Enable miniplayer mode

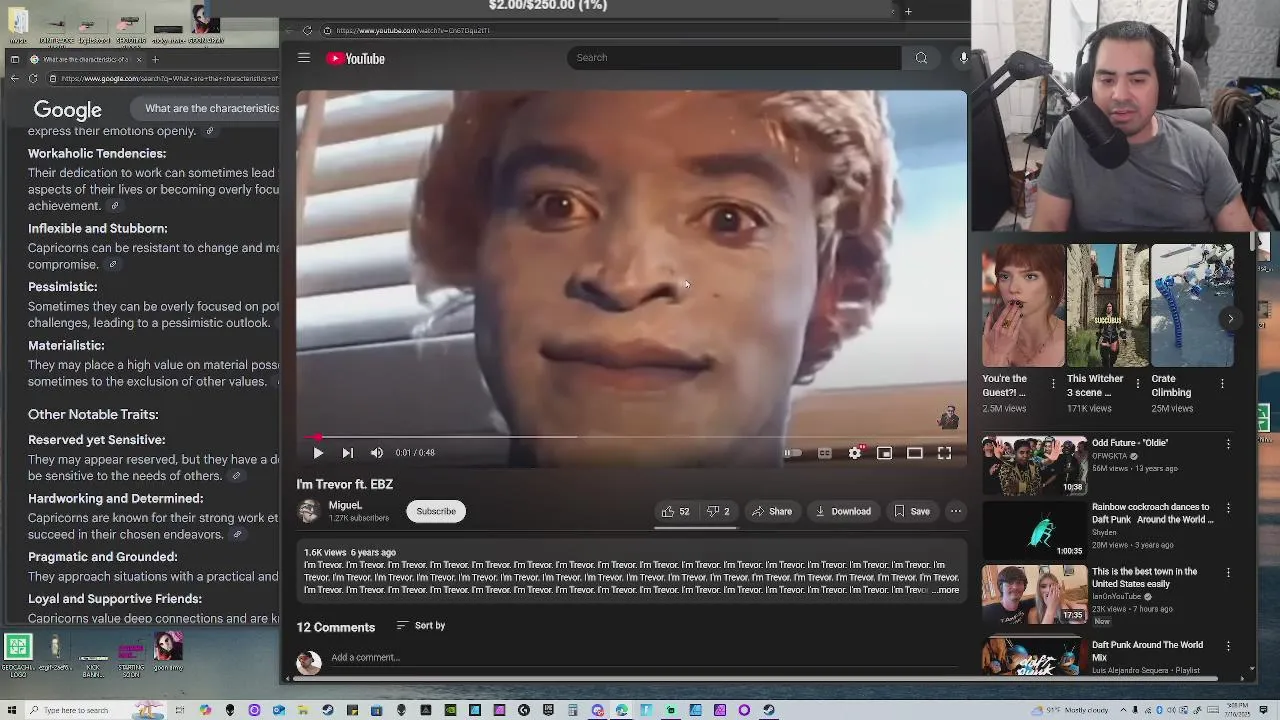[x=884, y=453]
